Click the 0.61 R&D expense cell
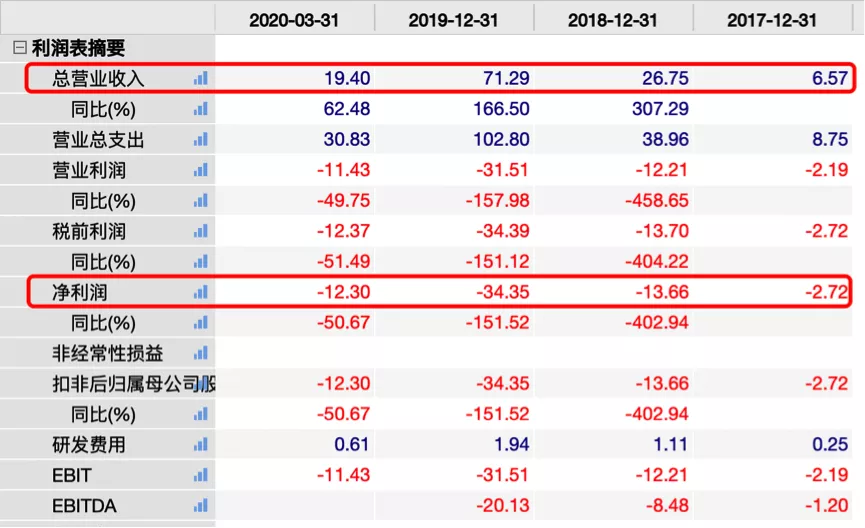The image size is (865, 528). pos(351,444)
